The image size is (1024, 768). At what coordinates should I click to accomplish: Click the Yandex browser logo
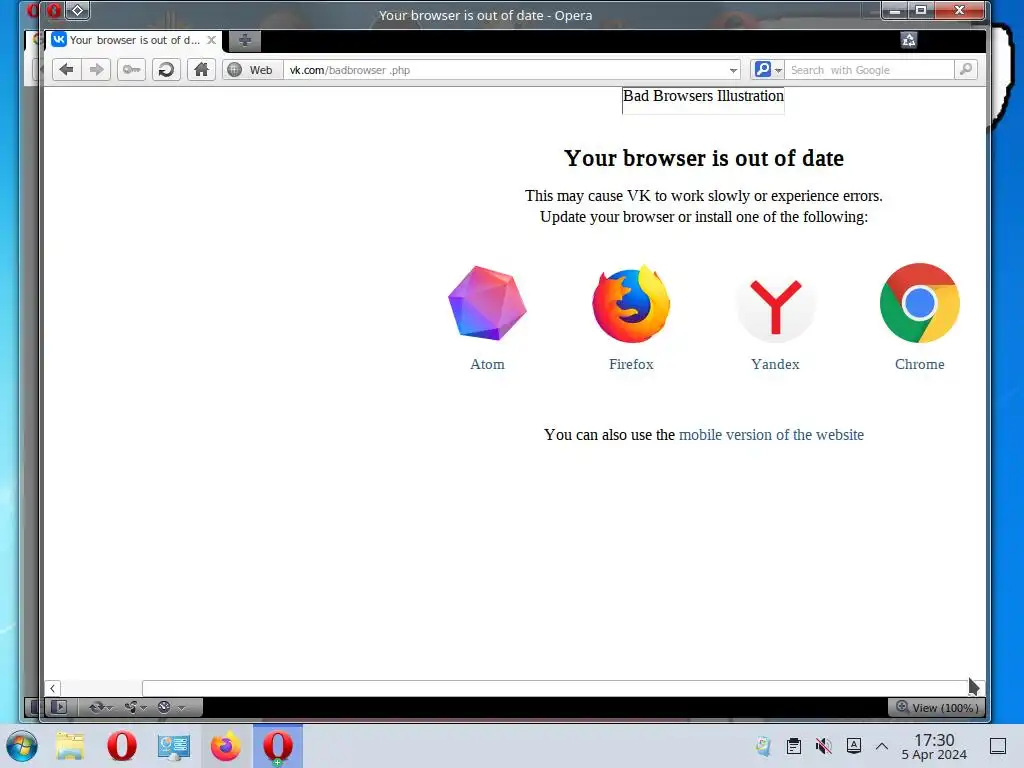(775, 303)
